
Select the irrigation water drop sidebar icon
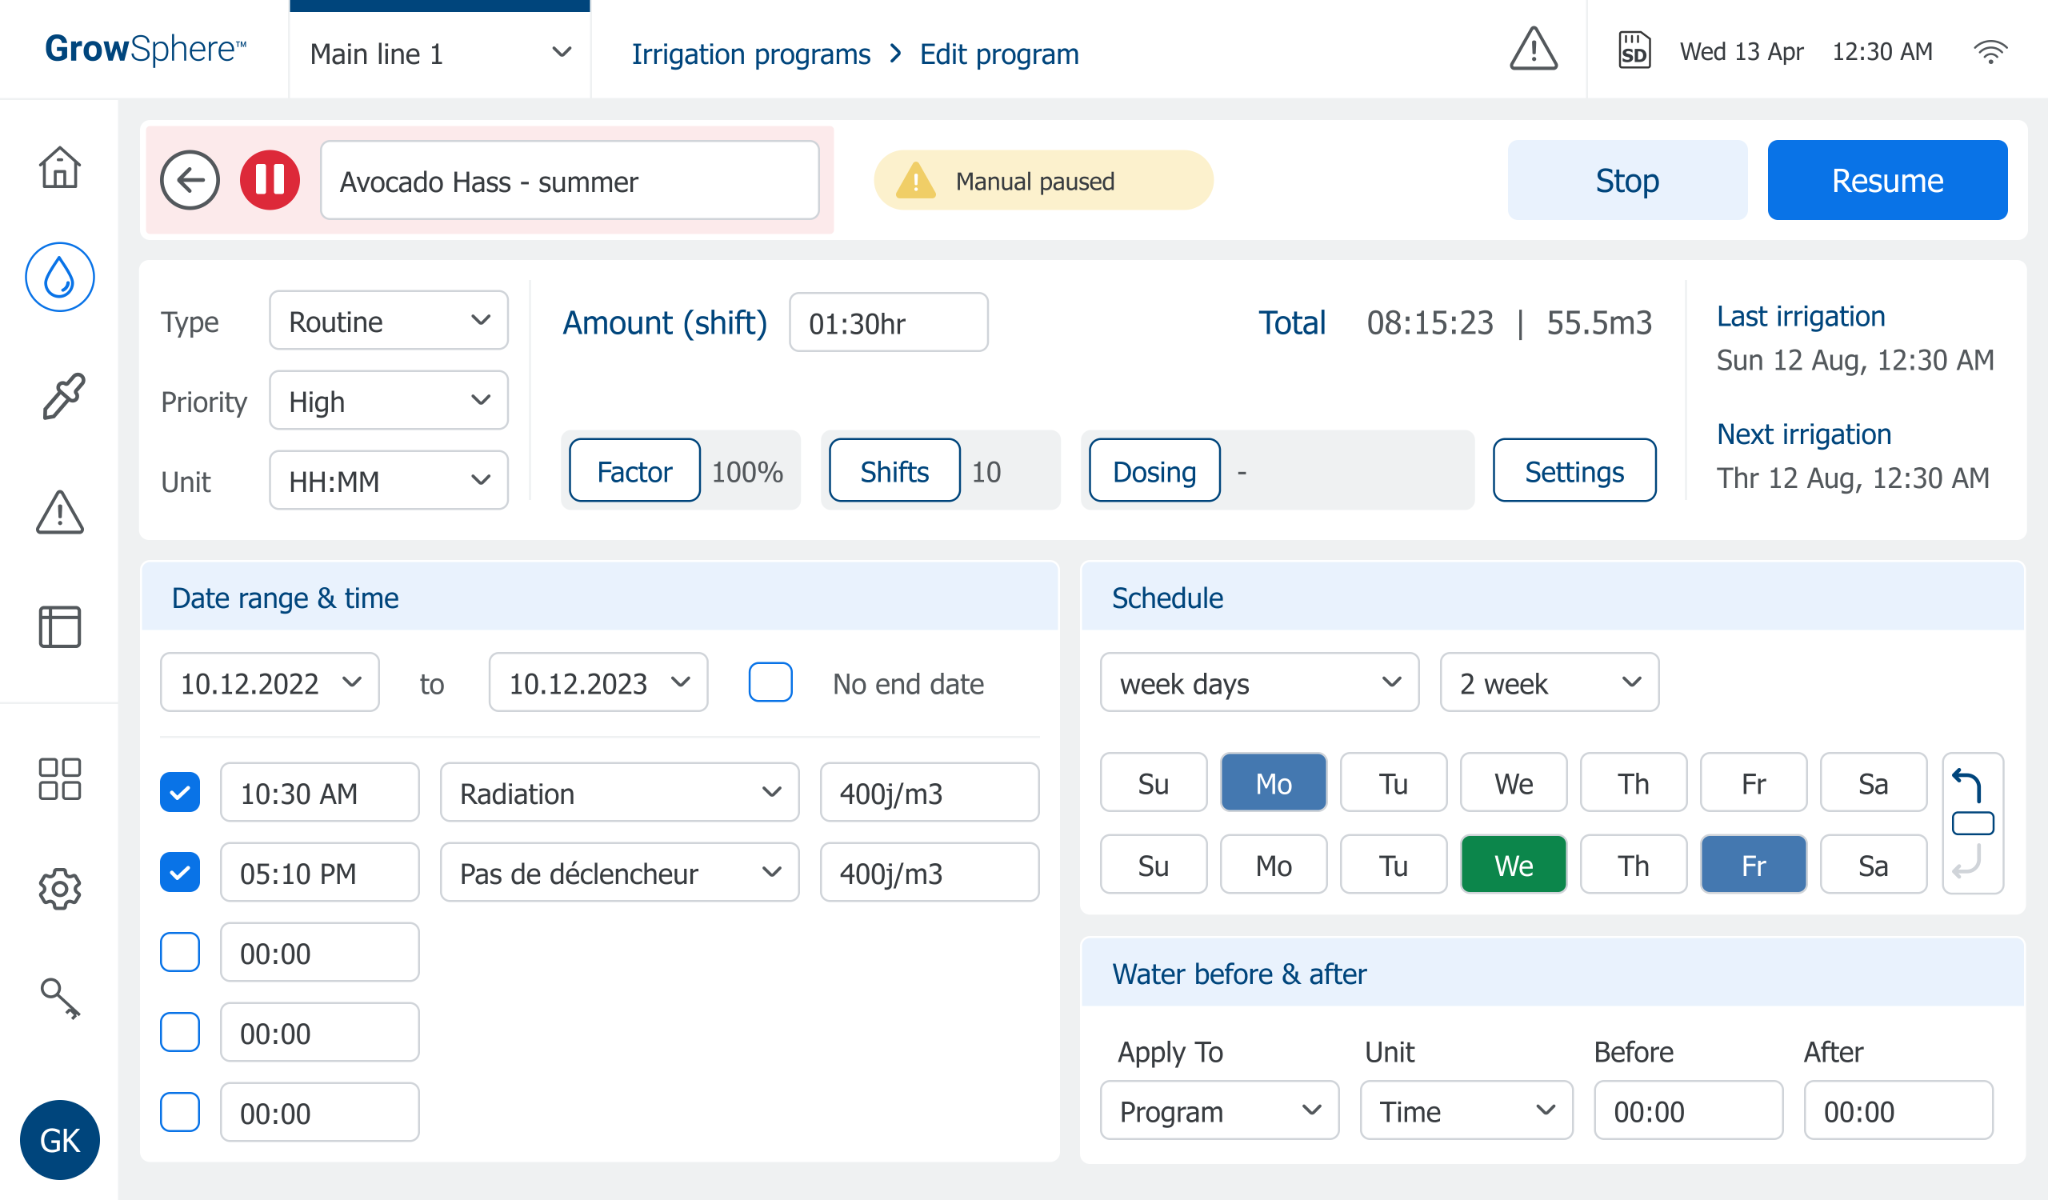(60, 277)
